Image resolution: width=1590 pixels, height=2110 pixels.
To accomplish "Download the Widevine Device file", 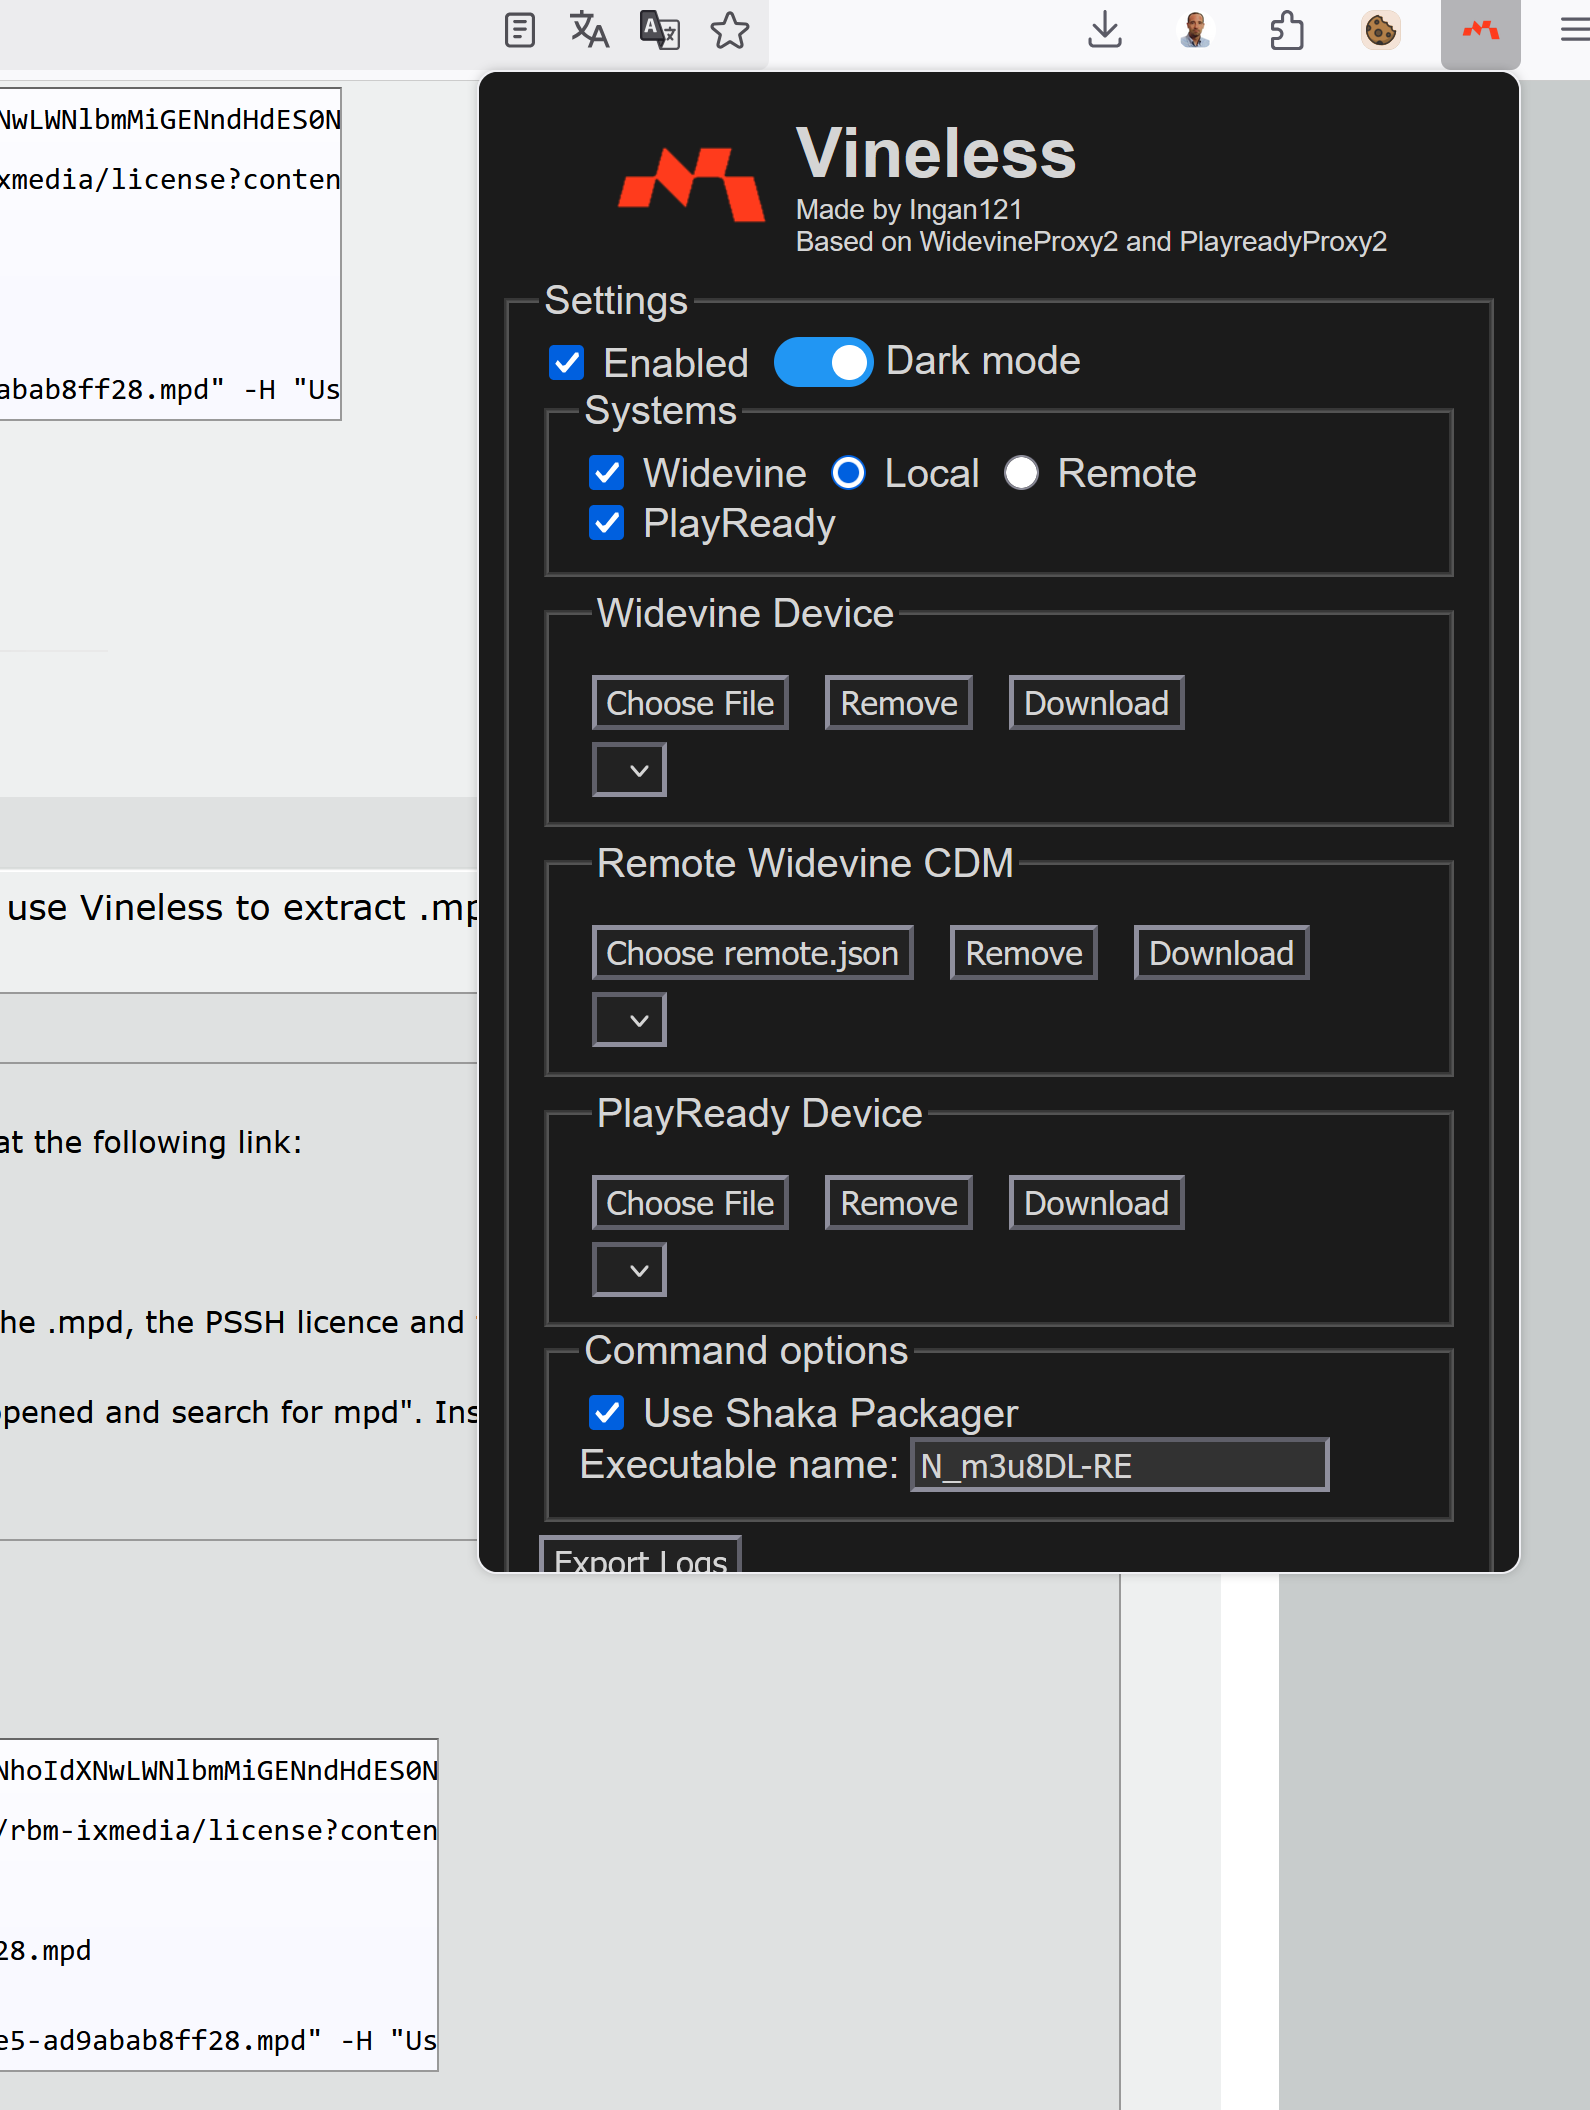I will click(x=1096, y=703).
